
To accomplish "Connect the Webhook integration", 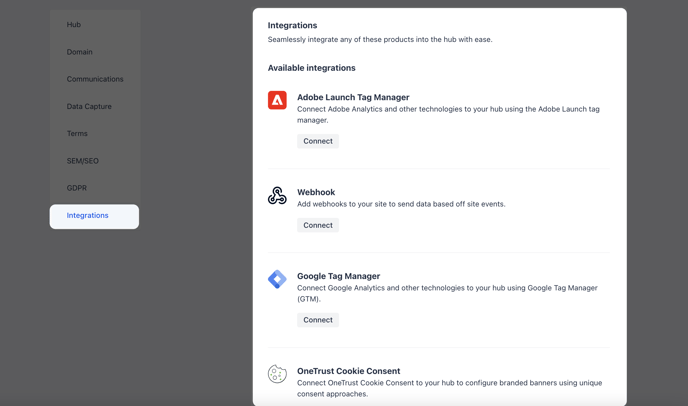I will tap(318, 225).
